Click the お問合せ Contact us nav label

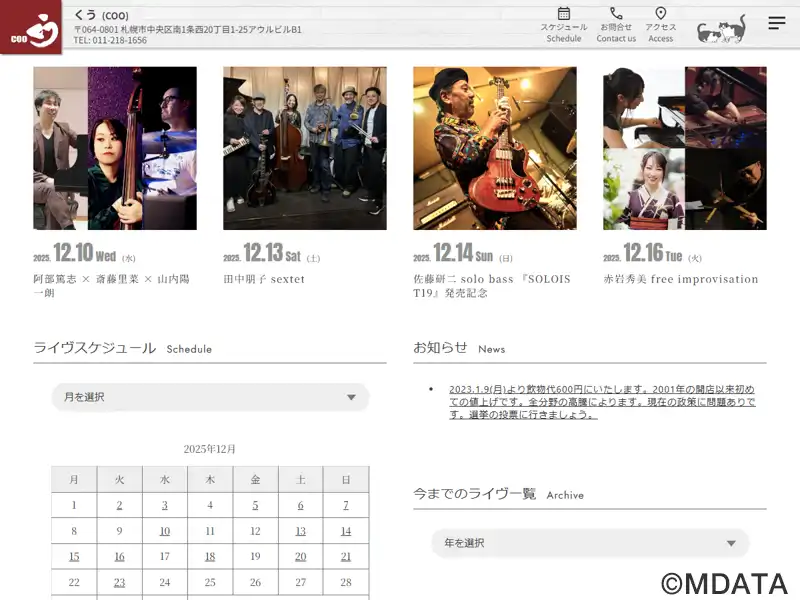616,33
